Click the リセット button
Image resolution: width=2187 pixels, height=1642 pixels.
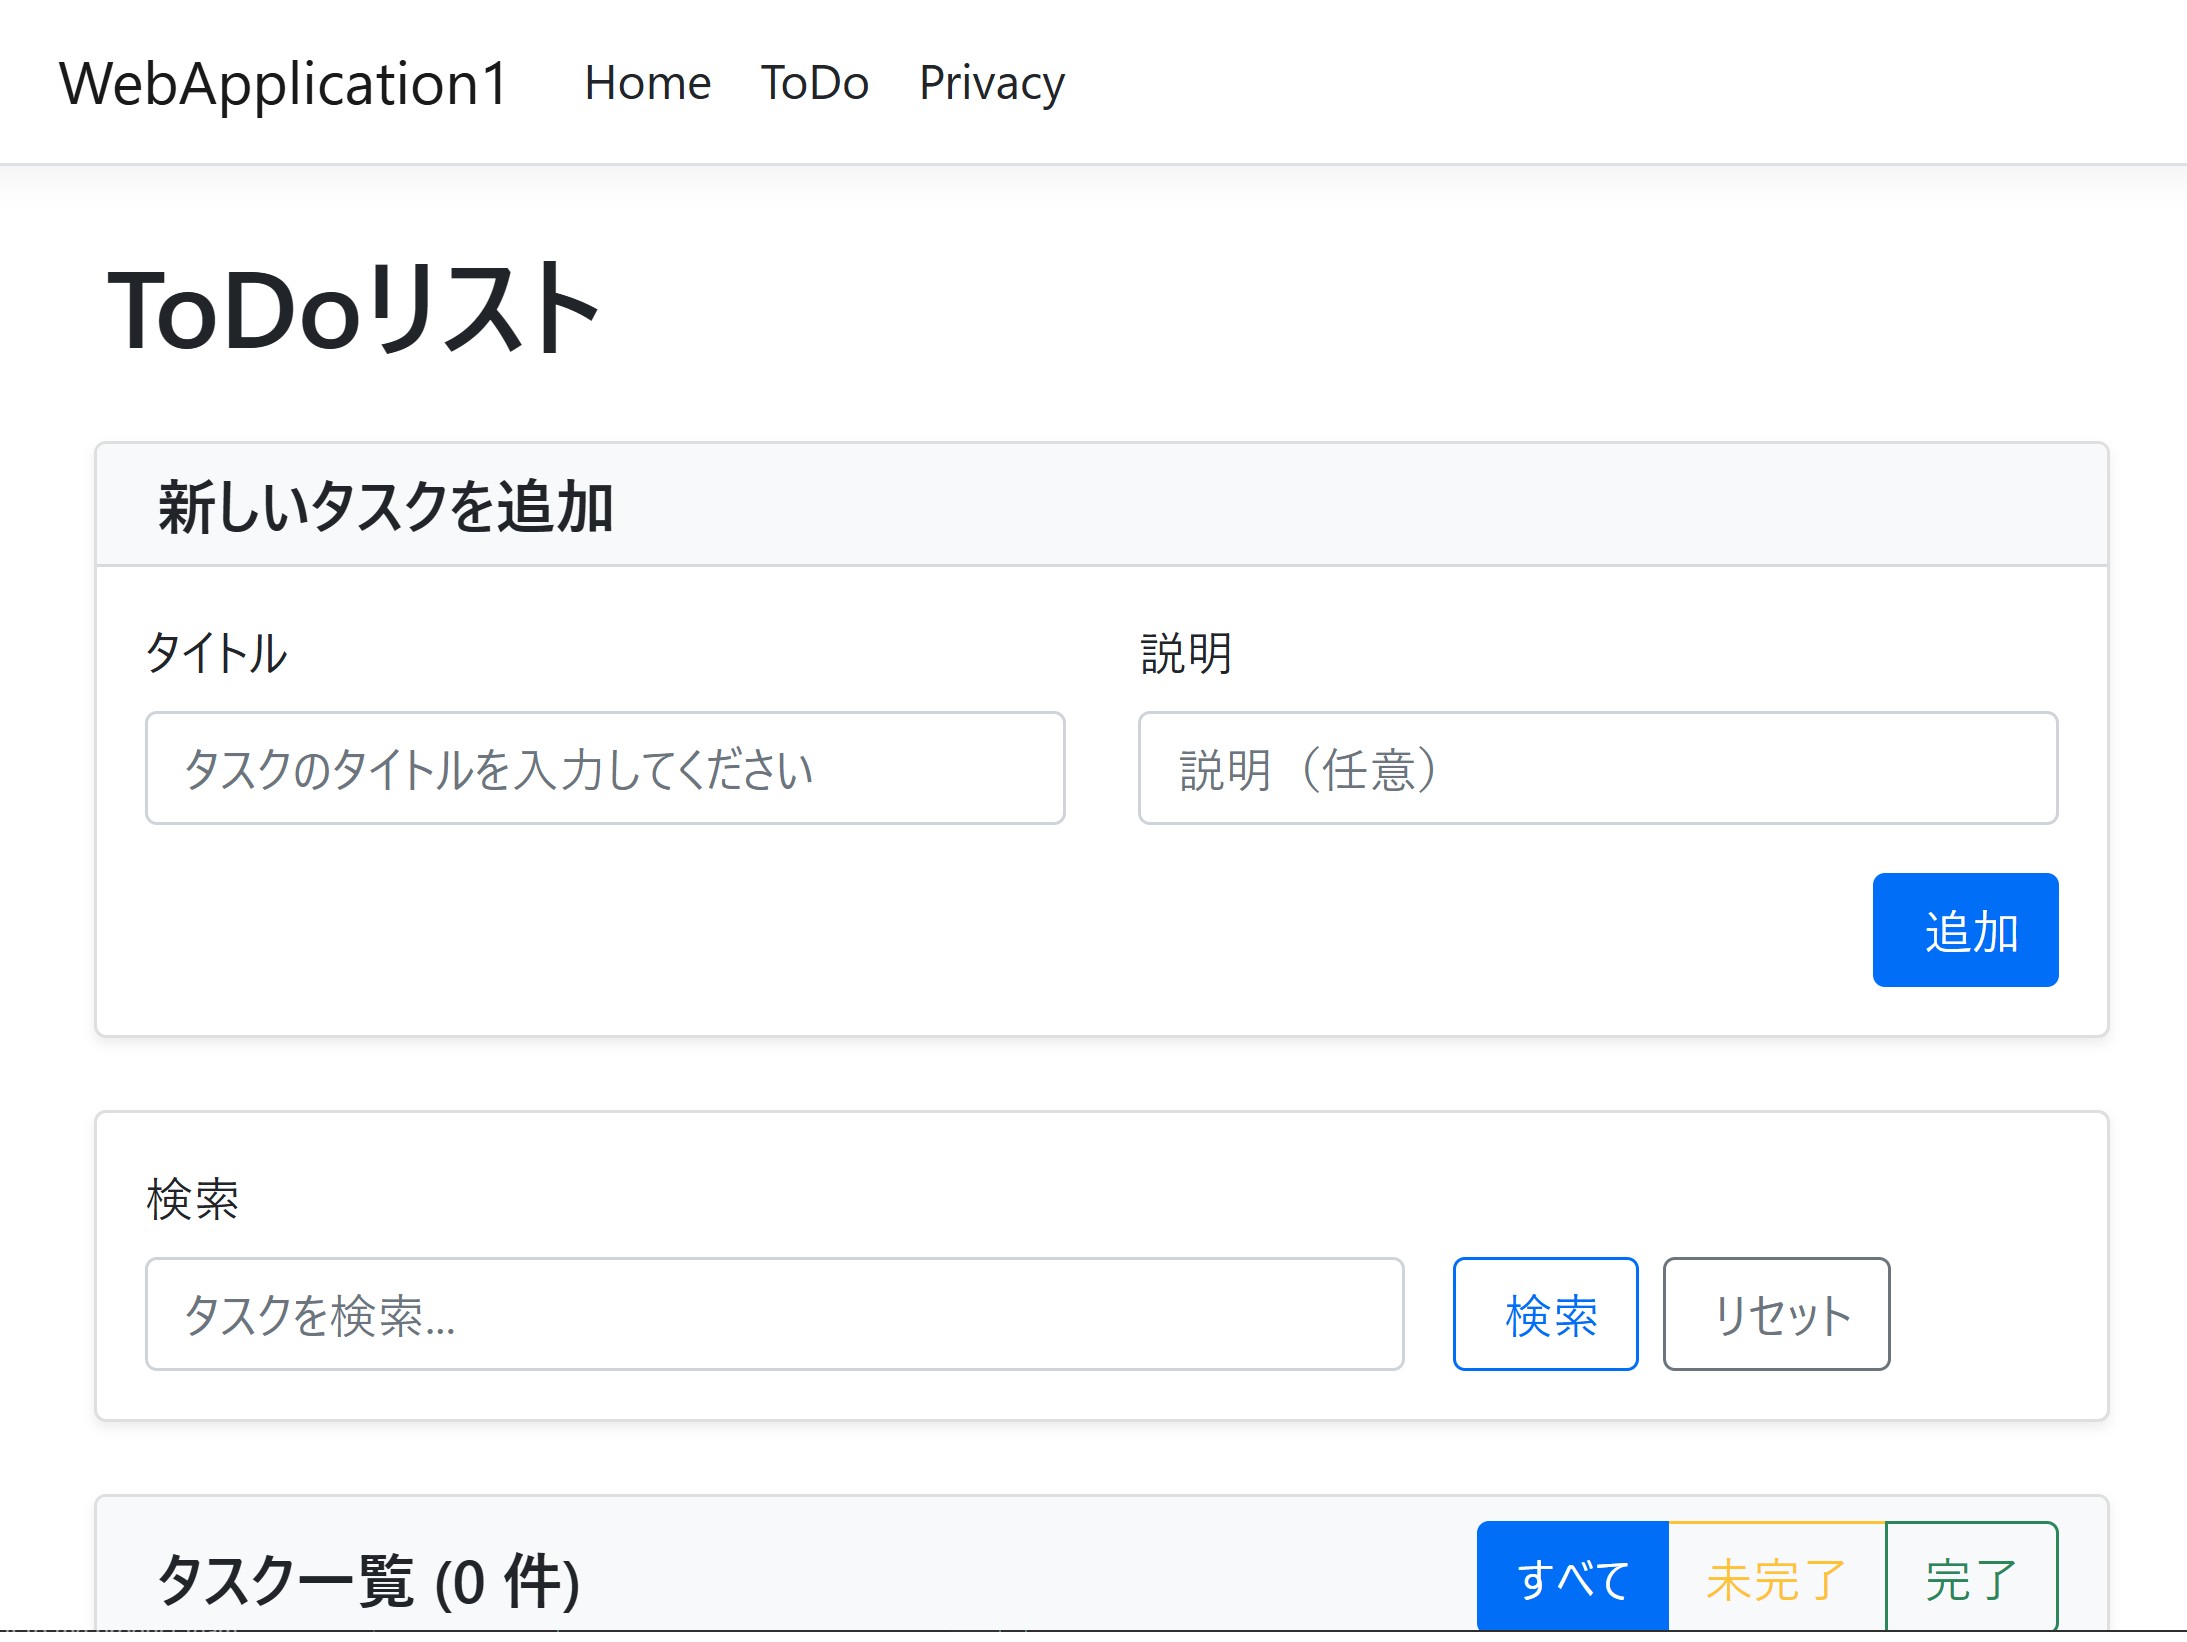[1776, 1314]
